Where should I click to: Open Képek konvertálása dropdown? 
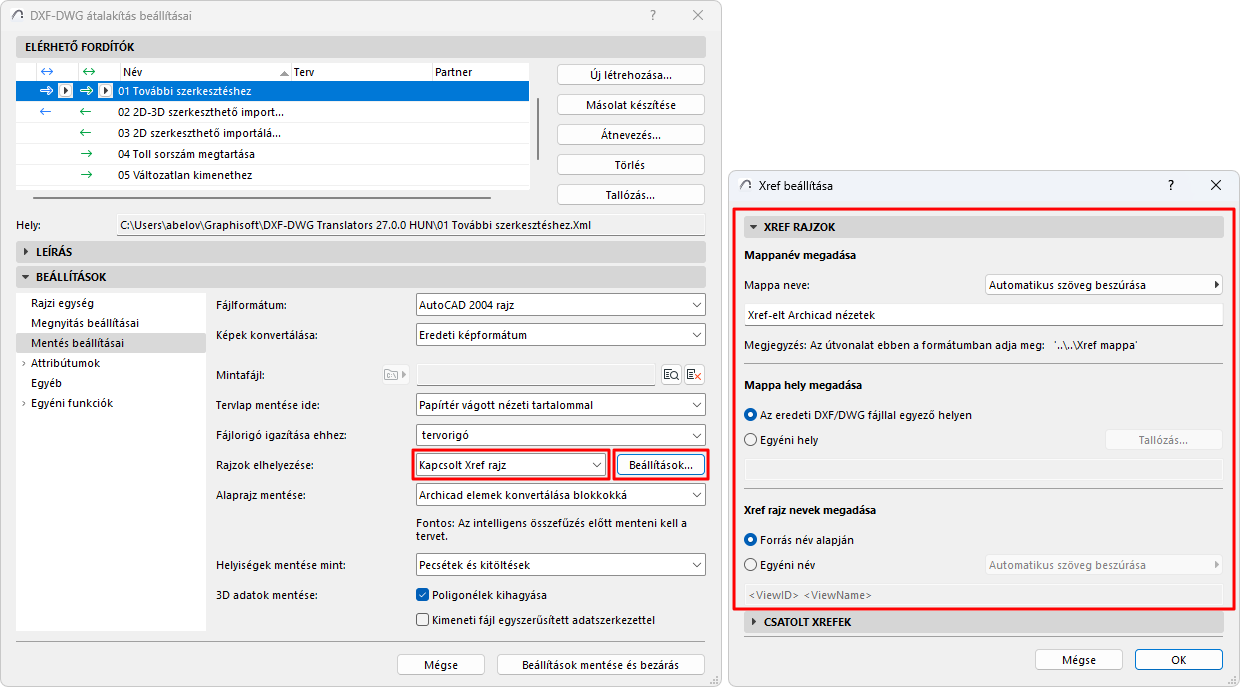[561, 335]
